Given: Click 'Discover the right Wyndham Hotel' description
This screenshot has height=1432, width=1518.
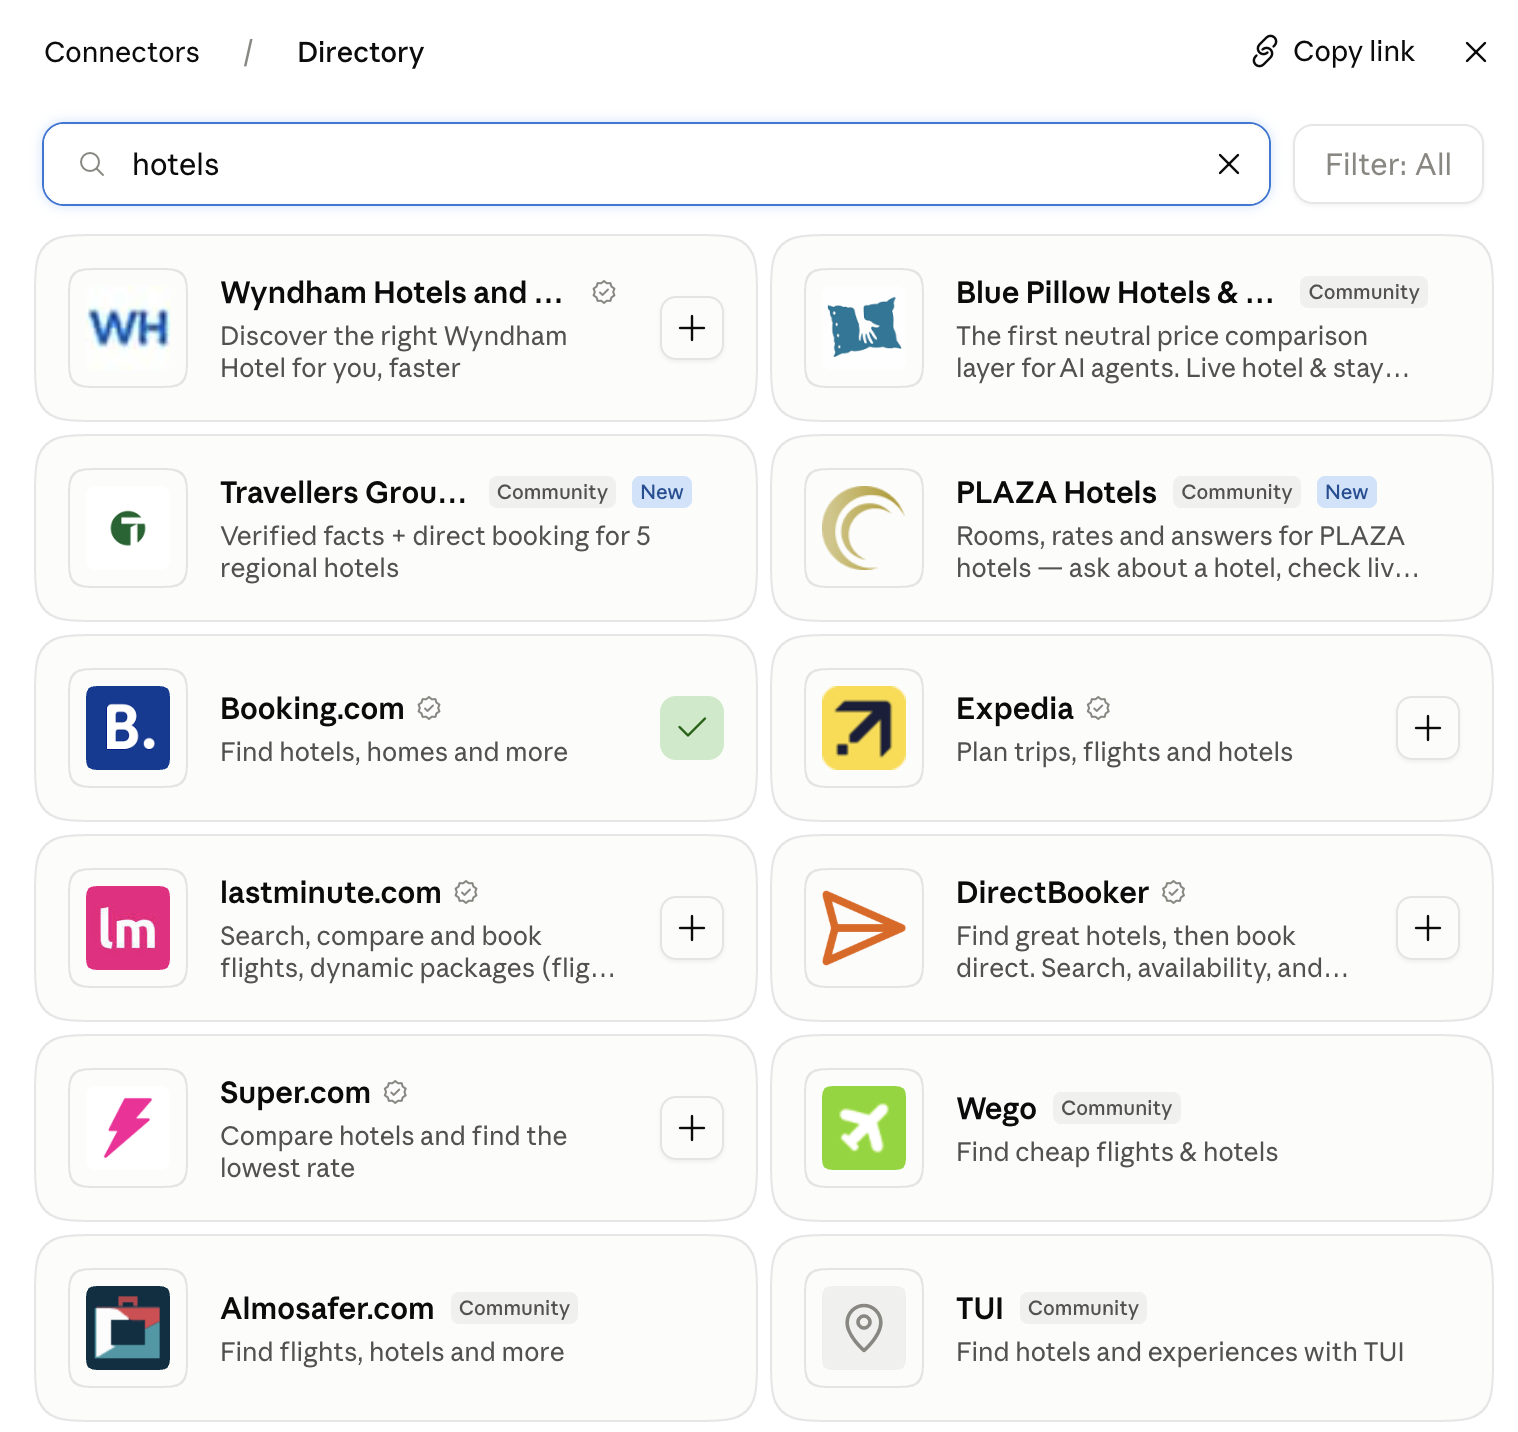Looking at the screenshot, I should point(394,352).
